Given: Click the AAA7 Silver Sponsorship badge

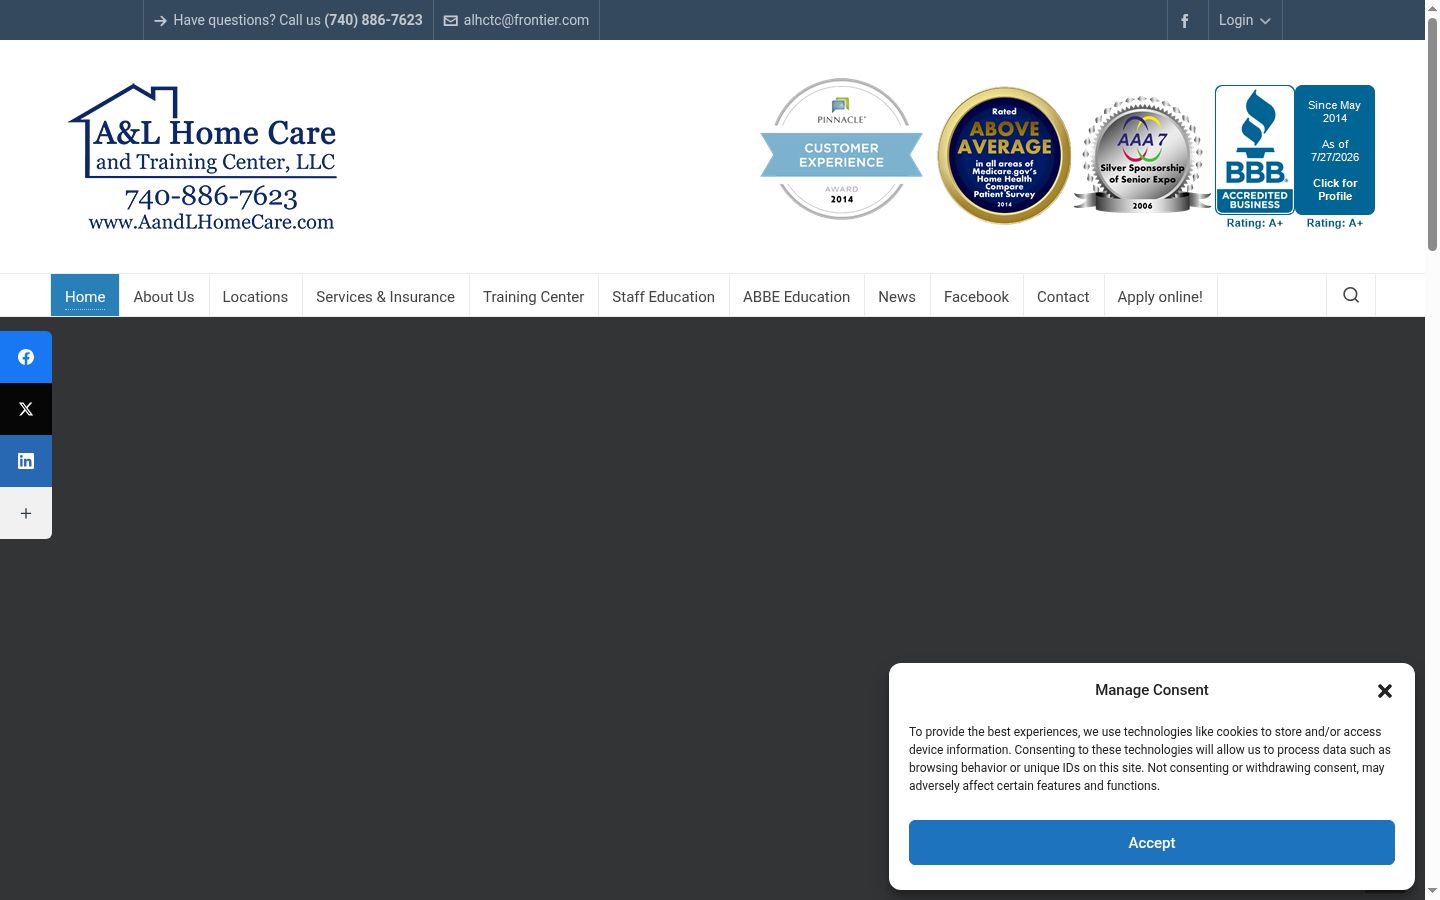Looking at the screenshot, I should click(x=1142, y=155).
